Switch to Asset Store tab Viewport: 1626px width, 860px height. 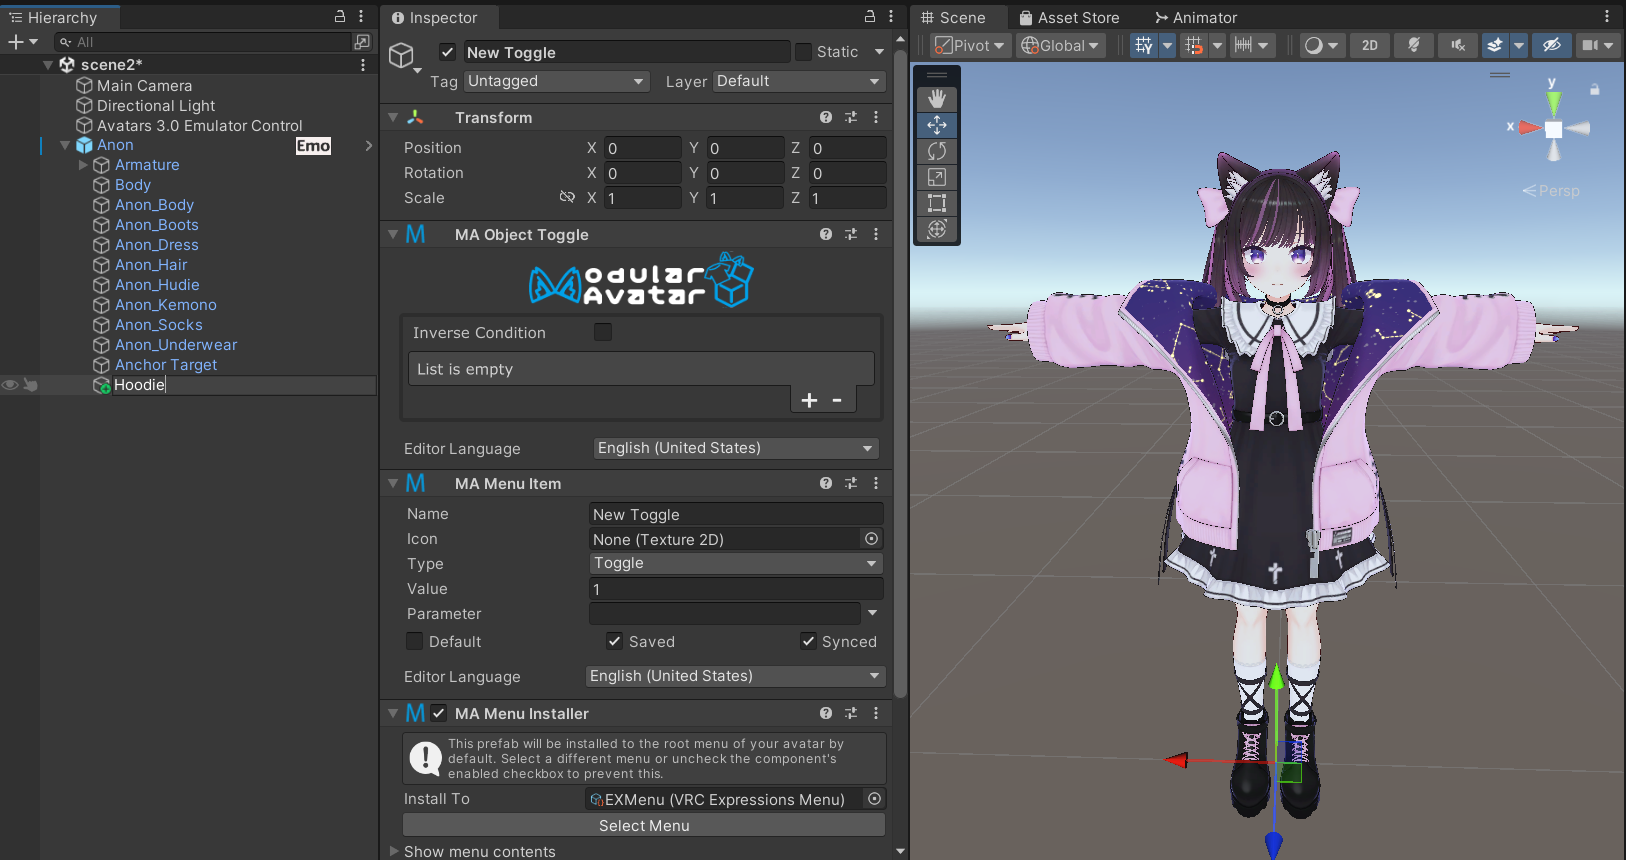[x=1069, y=17]
